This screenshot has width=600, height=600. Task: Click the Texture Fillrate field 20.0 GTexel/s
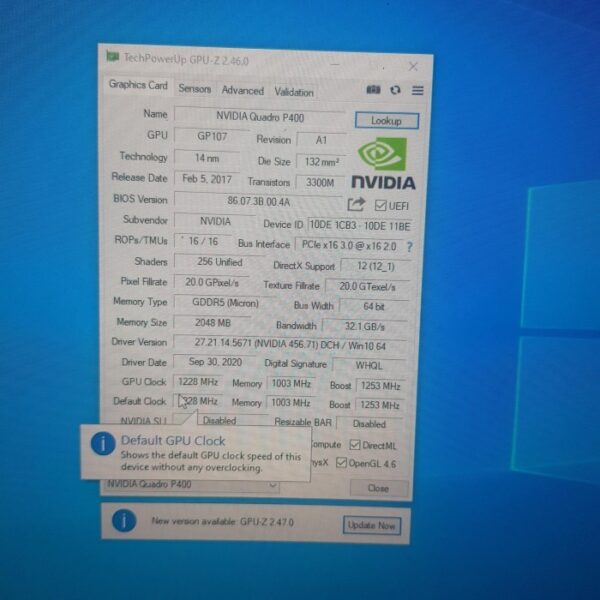[367, 286]
